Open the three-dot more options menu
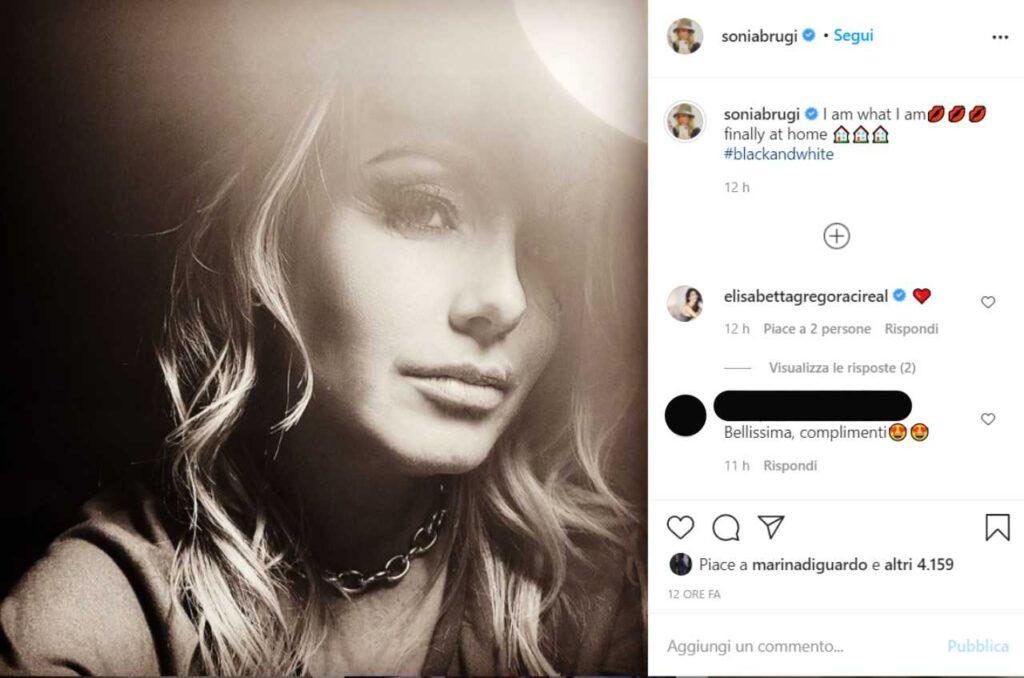This screenshot has width=1024, height=678. click(1000, 37)
